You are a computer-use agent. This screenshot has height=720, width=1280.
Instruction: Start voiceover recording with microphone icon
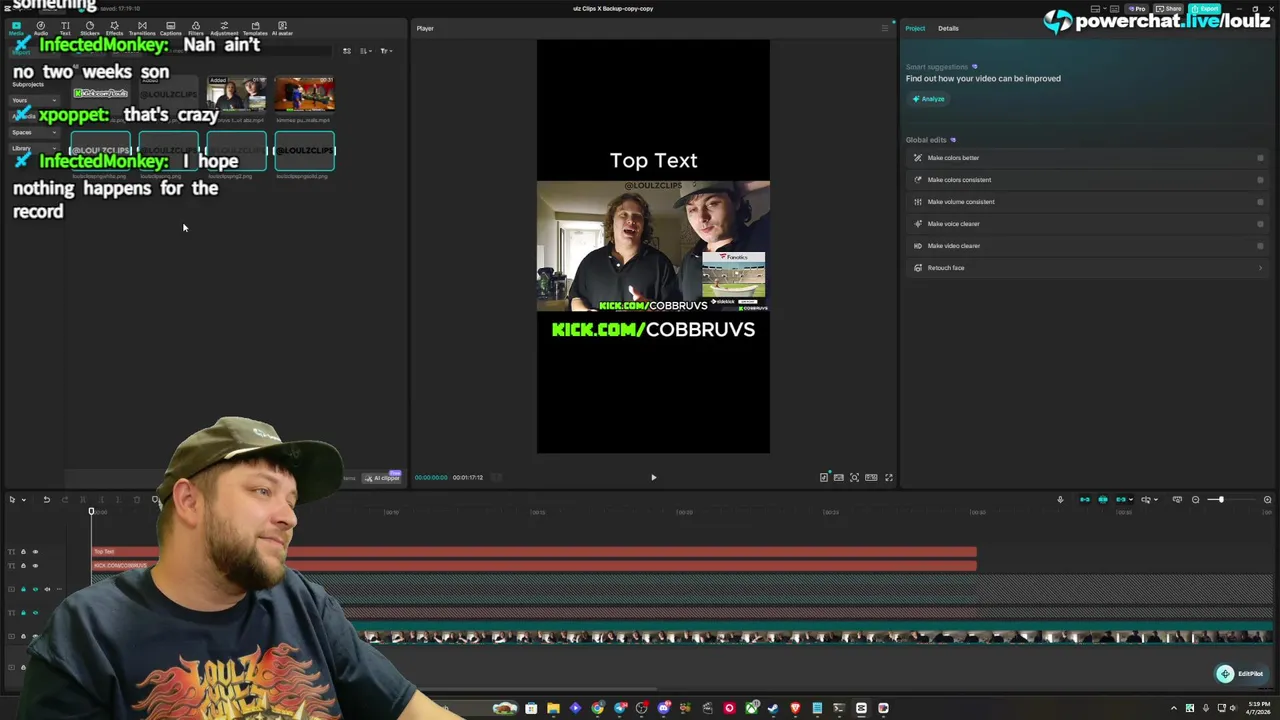coord(1060,499)
